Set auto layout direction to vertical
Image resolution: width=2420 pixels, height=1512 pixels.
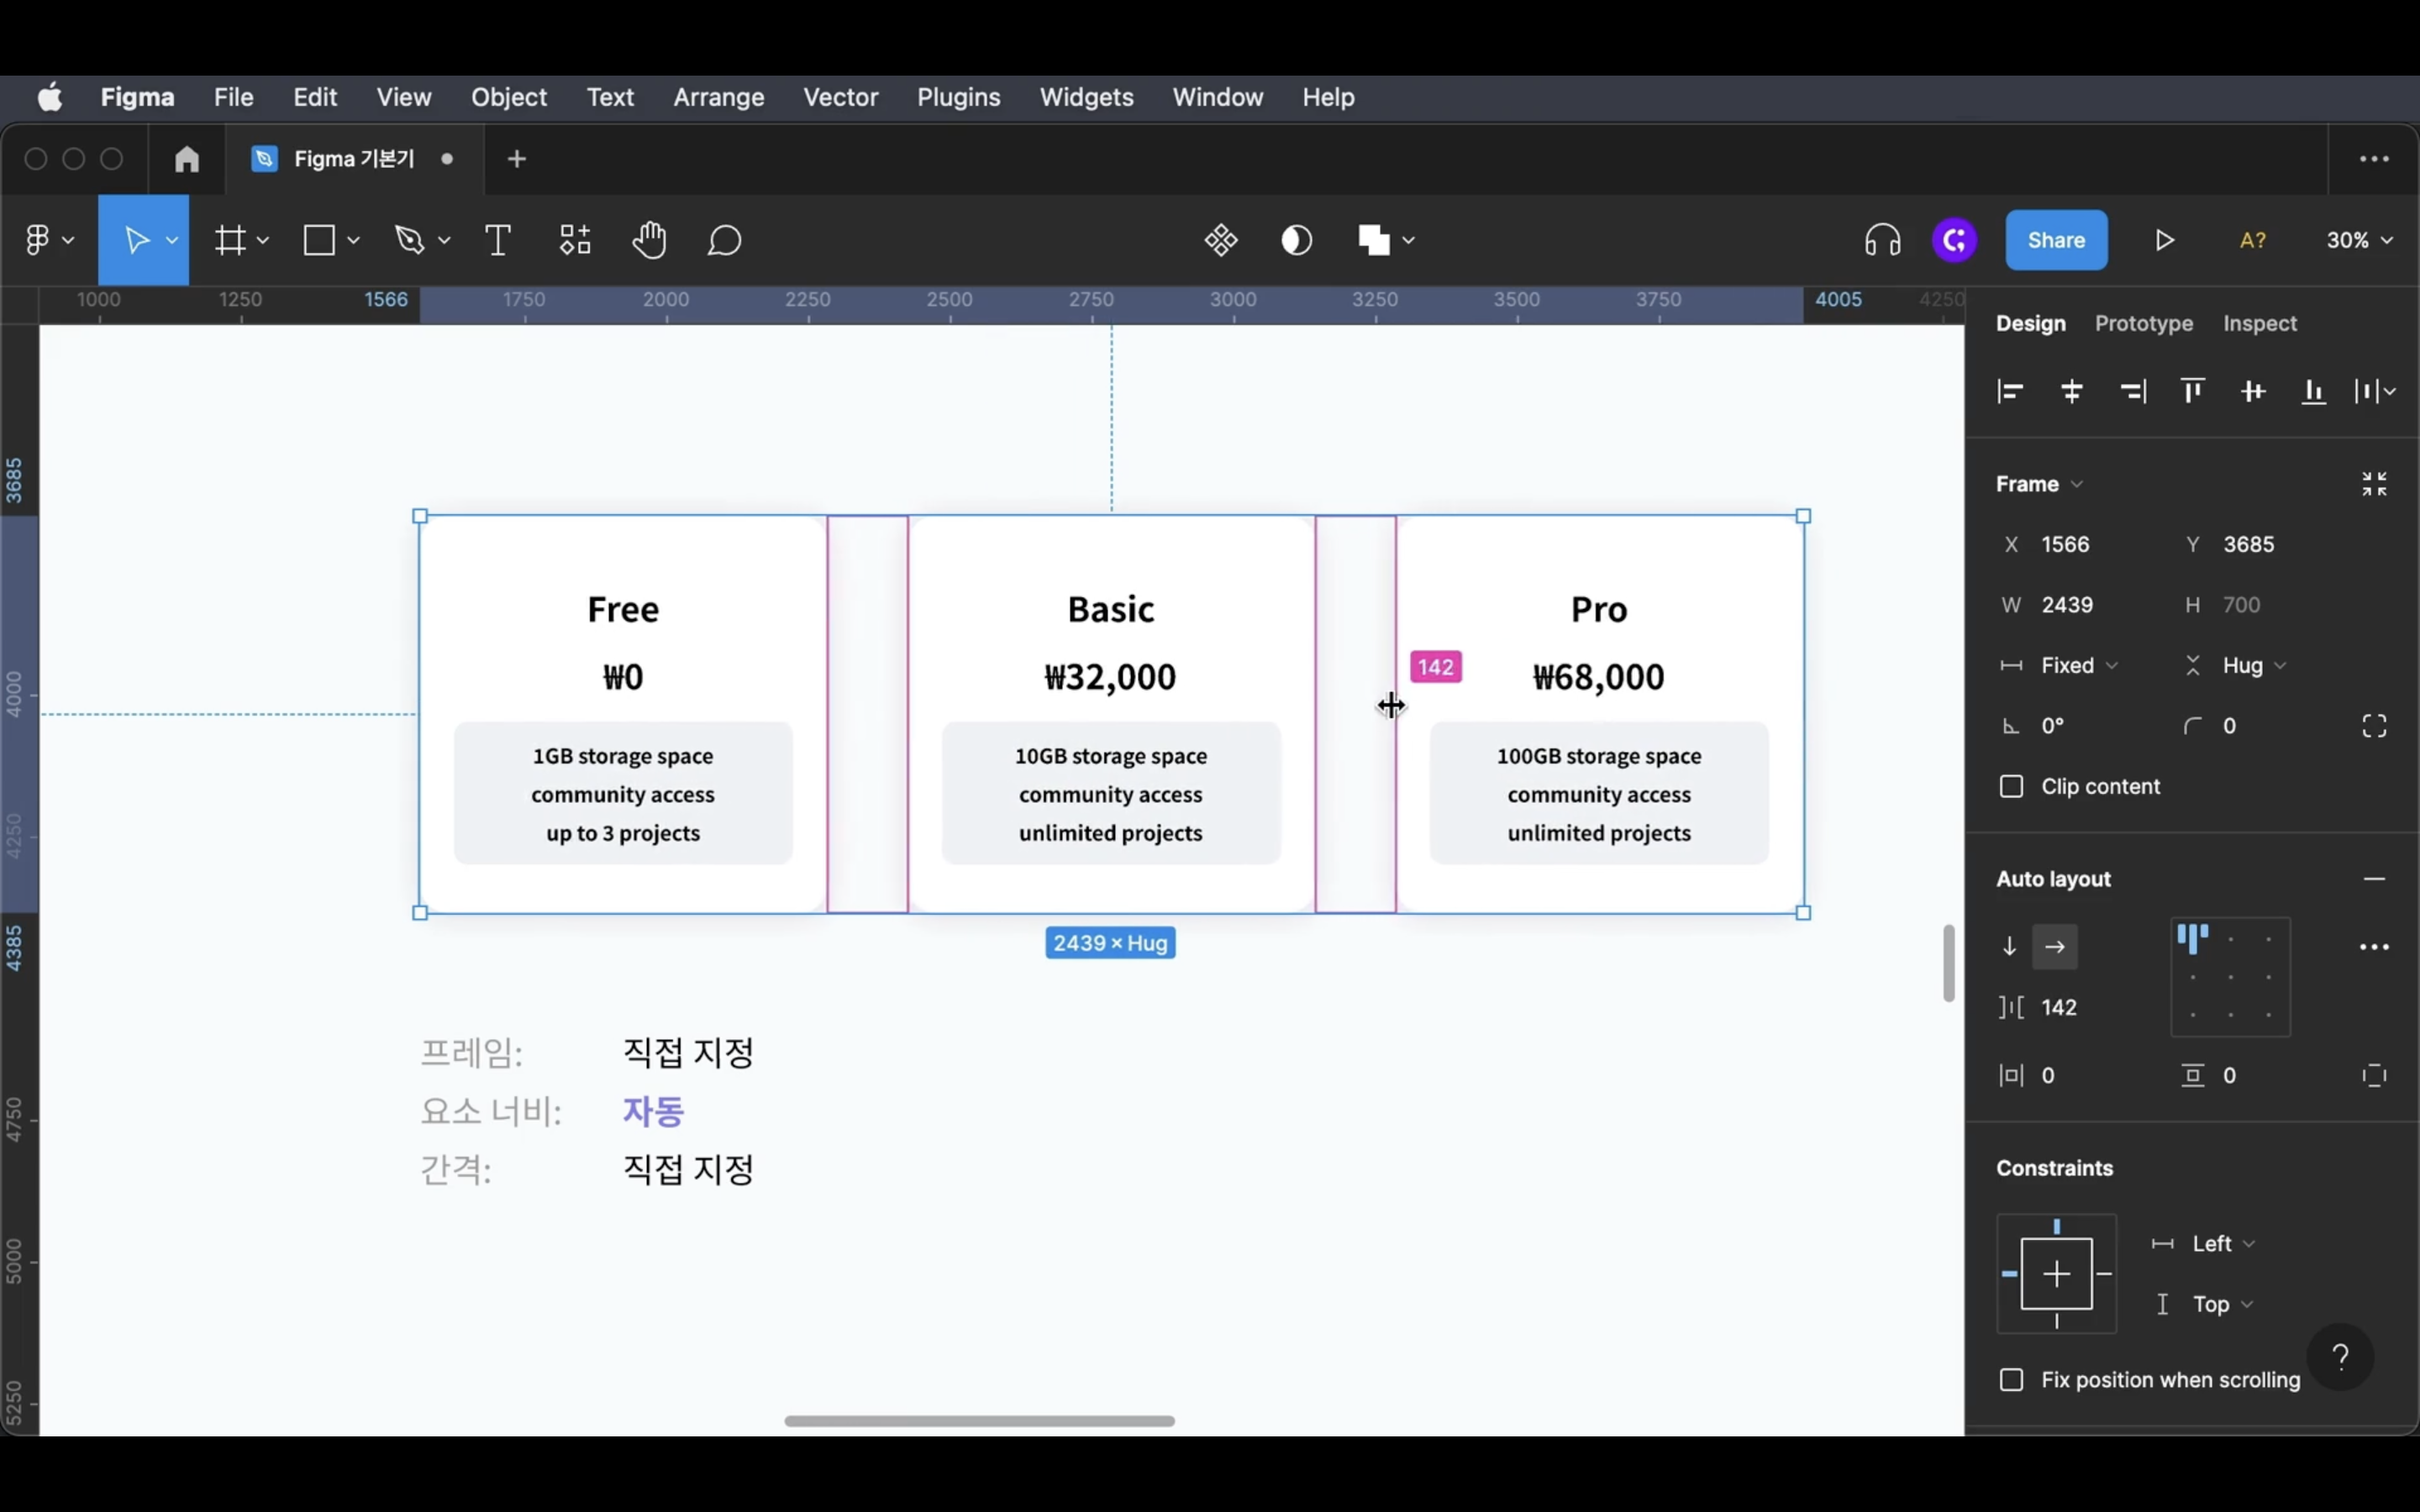click(x=2009, y=947)
